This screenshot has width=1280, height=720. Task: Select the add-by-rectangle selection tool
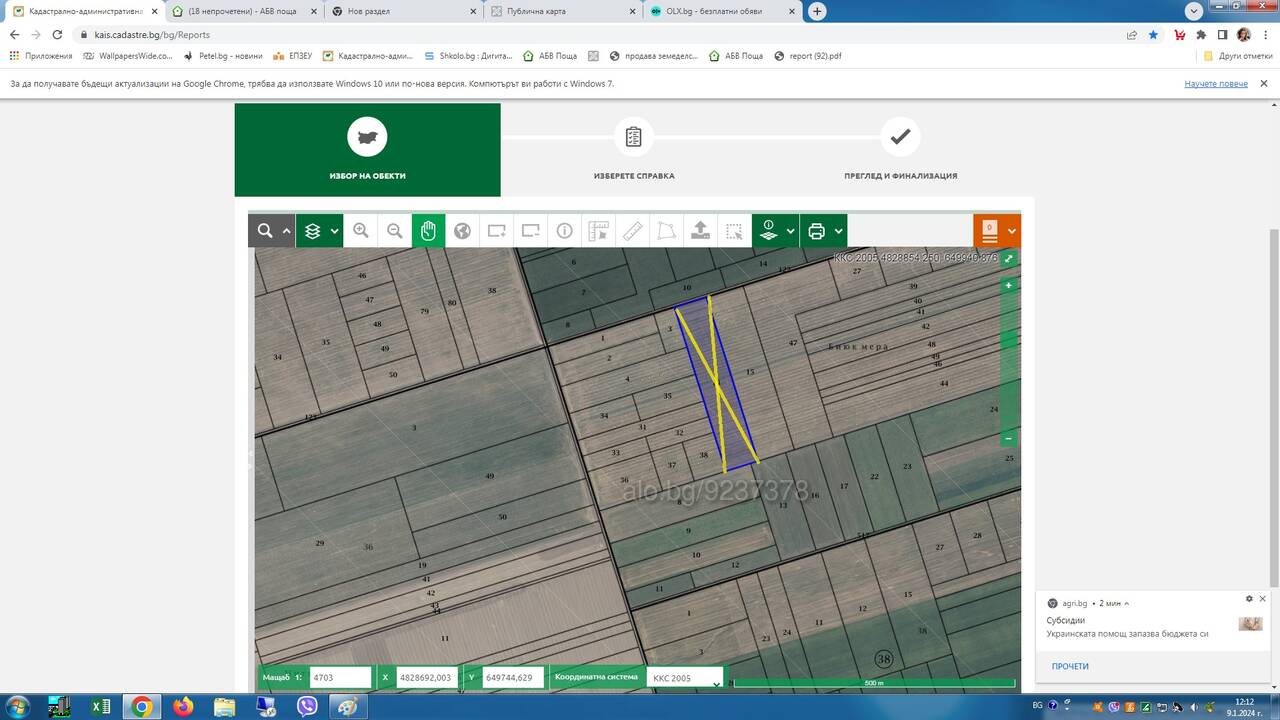(497, 231)
